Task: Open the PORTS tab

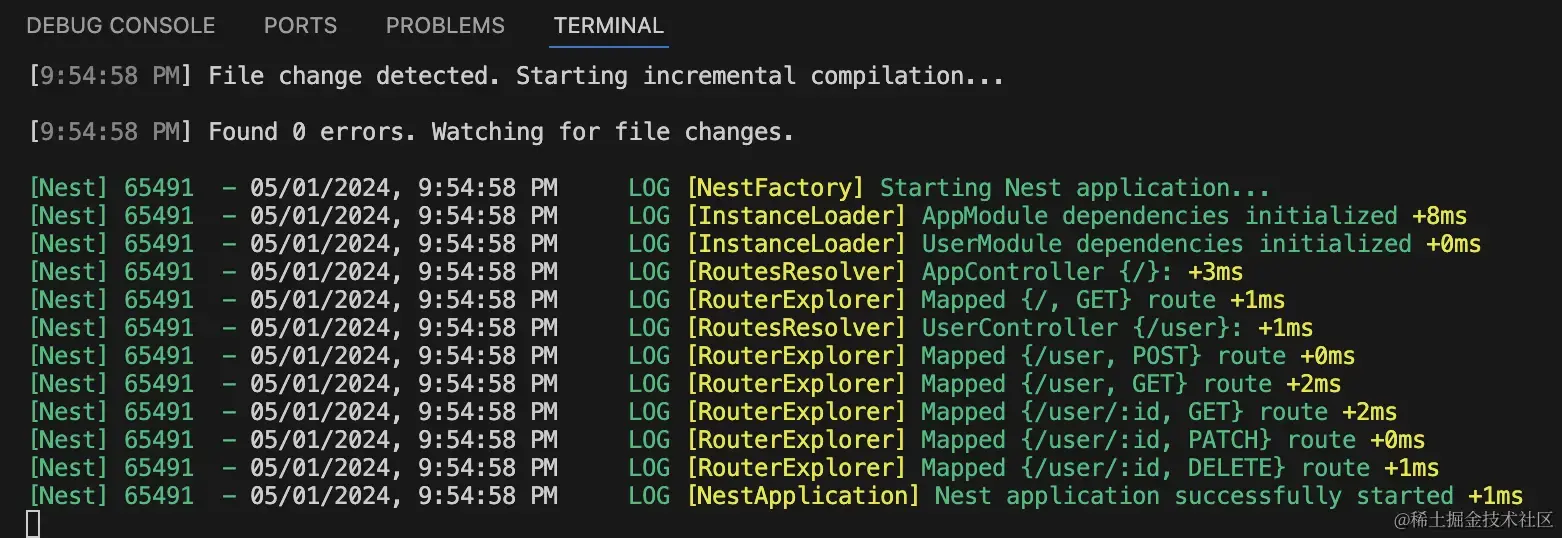Action: pos(300,26)
